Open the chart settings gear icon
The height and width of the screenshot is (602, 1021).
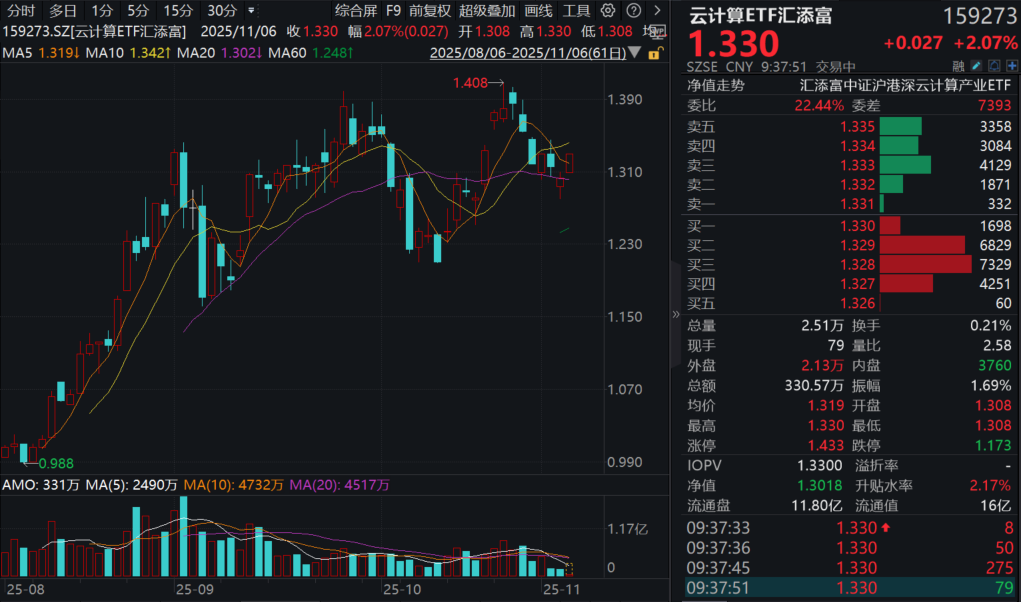pos(607,10)
